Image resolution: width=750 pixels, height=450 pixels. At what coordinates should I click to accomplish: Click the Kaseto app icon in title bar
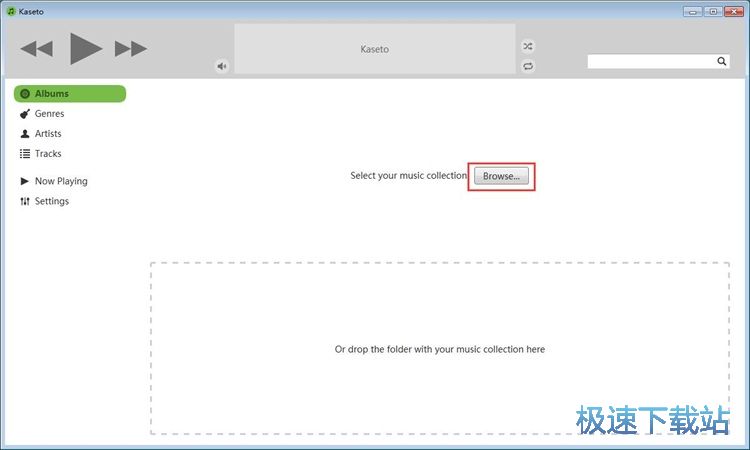click(11, 11)
